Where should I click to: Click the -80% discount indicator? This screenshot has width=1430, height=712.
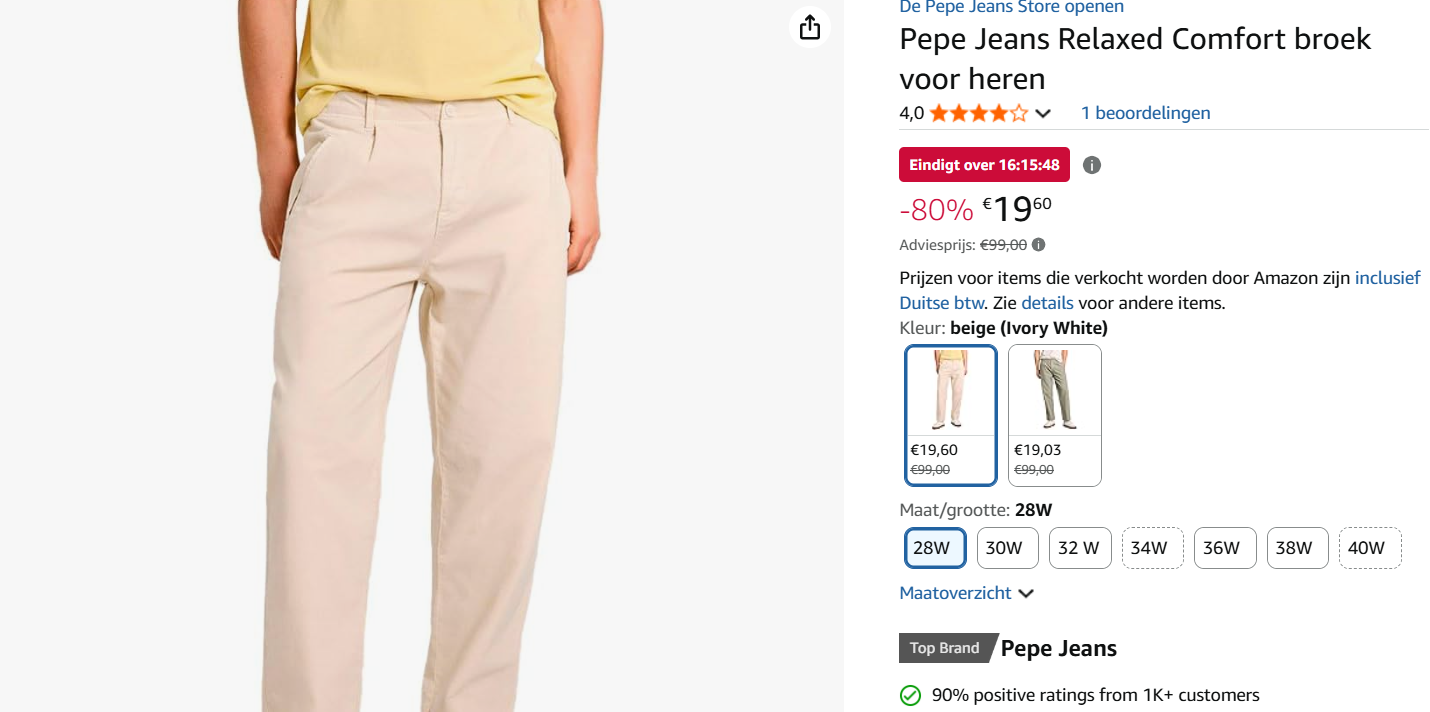coord(935,210)
